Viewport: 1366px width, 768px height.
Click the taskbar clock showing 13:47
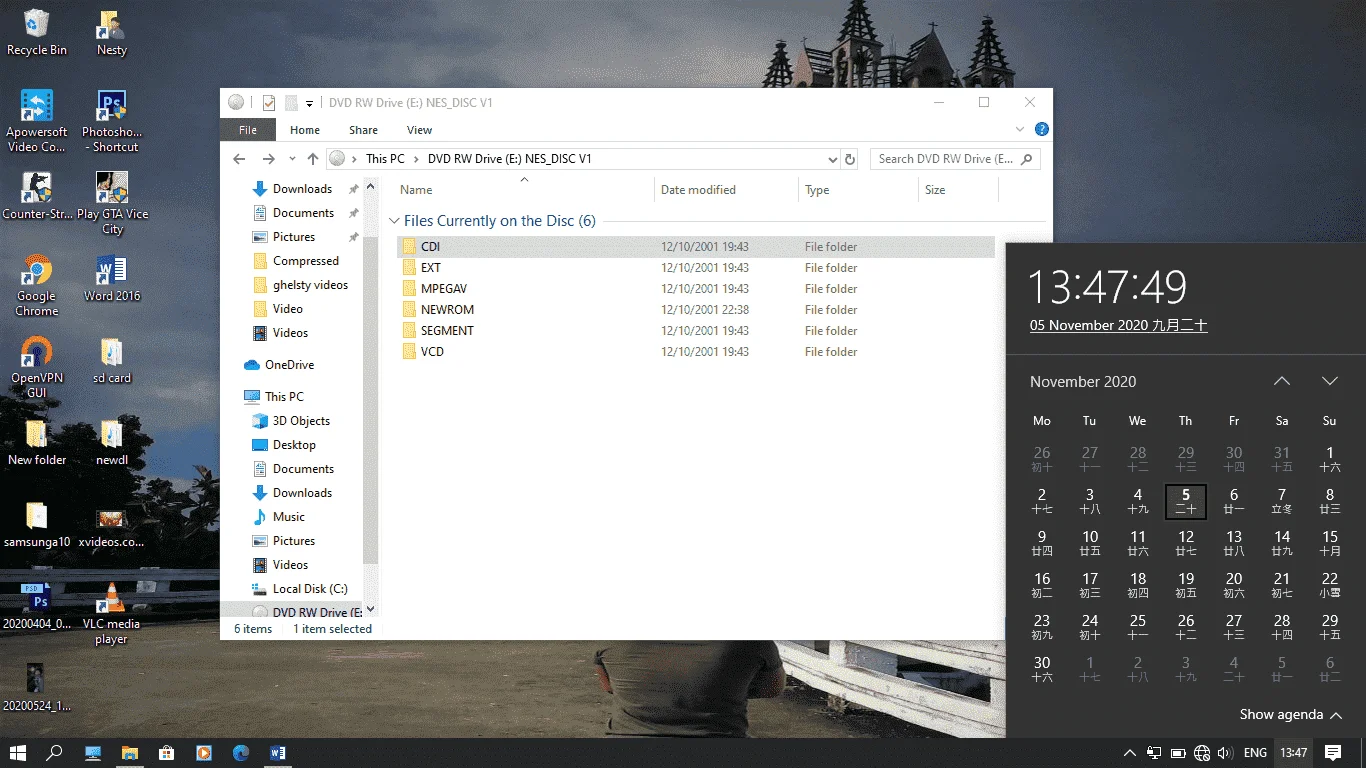(1294, 753)
